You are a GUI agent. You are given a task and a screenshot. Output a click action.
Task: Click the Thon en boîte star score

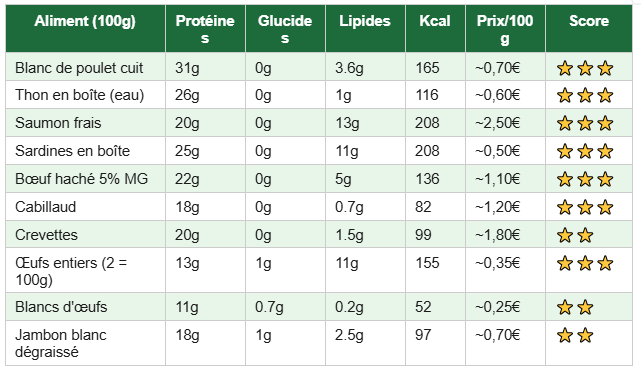click(585, 96)
